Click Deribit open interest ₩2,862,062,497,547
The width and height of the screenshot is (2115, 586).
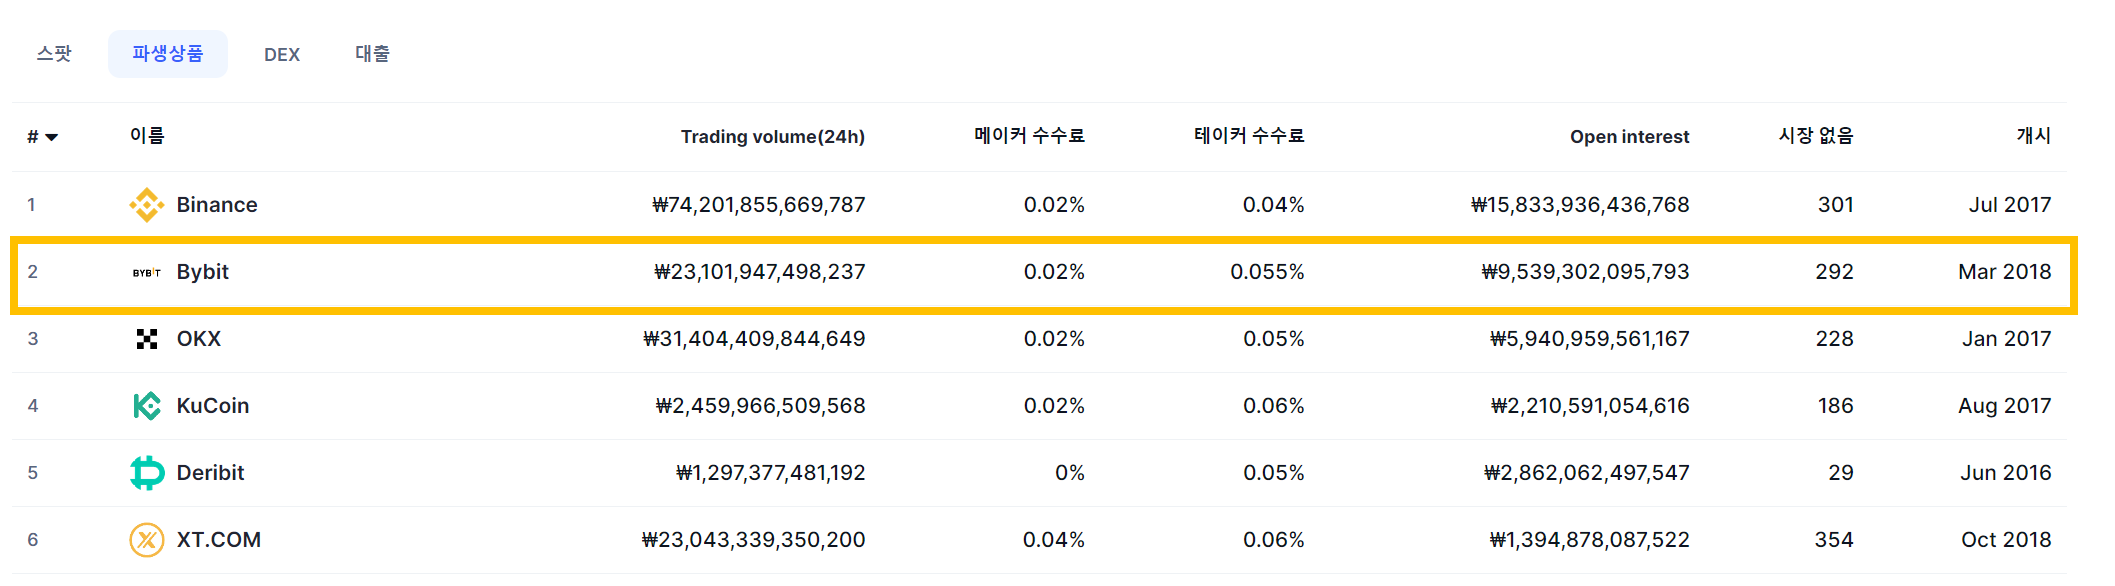pos(1587,473)
